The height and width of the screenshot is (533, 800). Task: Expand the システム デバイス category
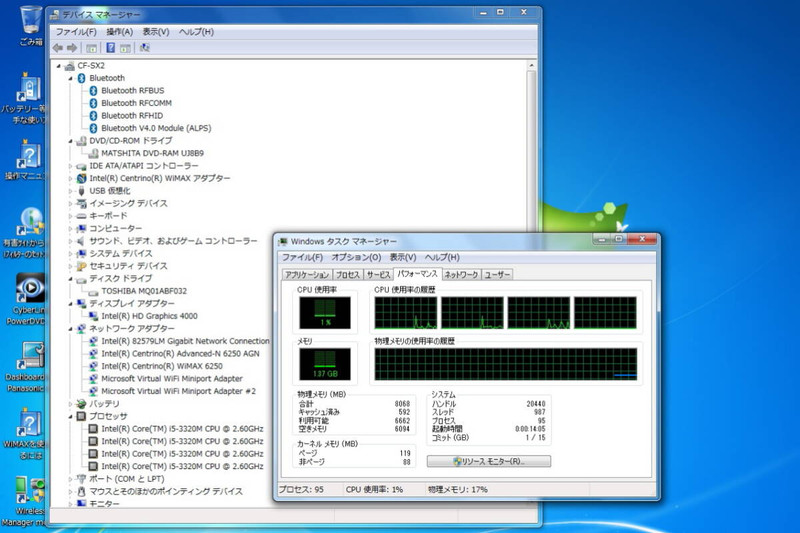click(70, 253)
